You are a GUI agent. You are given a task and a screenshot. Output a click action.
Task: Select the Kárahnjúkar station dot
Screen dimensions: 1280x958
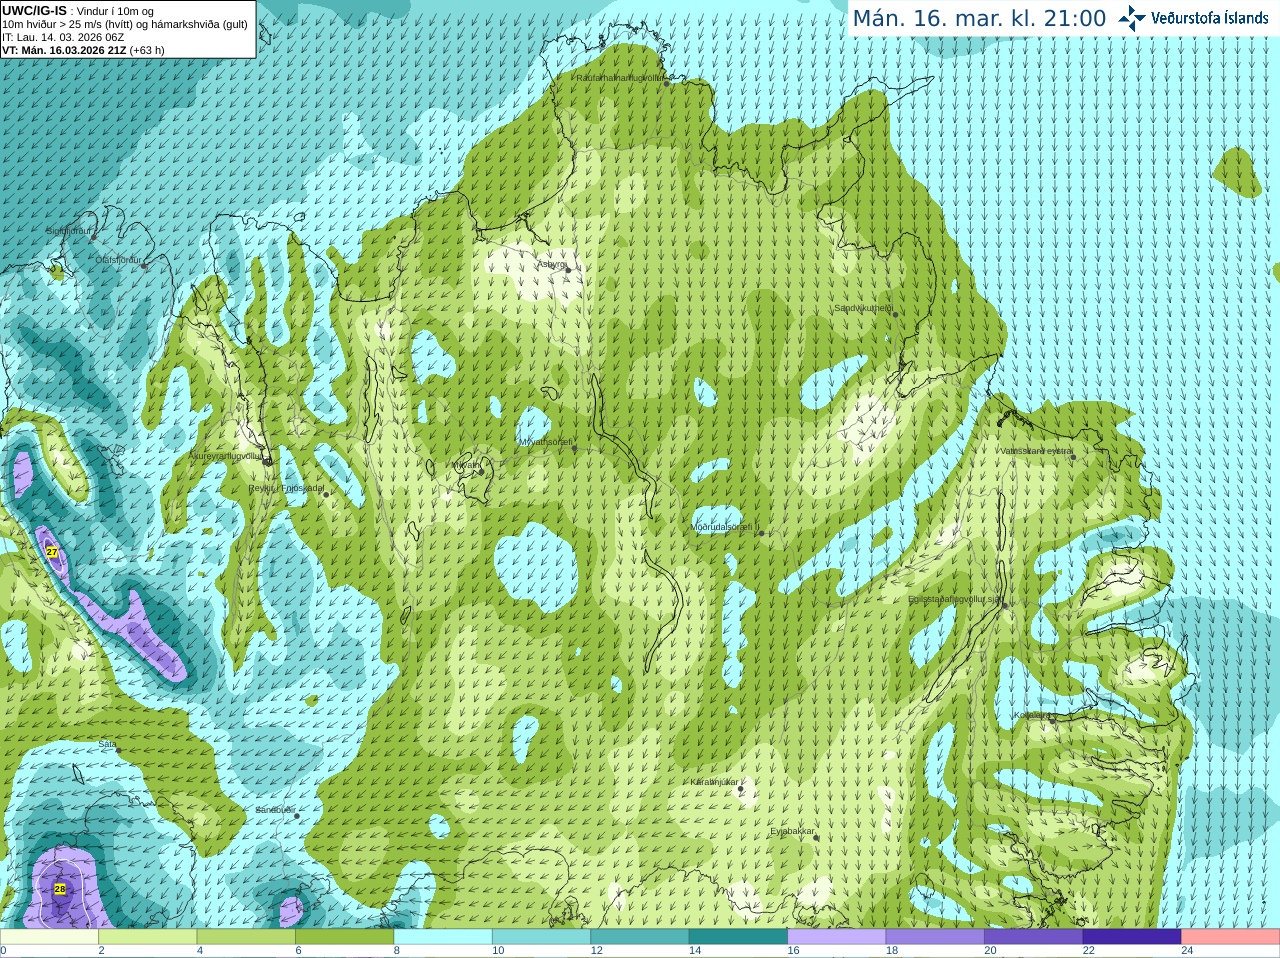(x=741, y=789)
